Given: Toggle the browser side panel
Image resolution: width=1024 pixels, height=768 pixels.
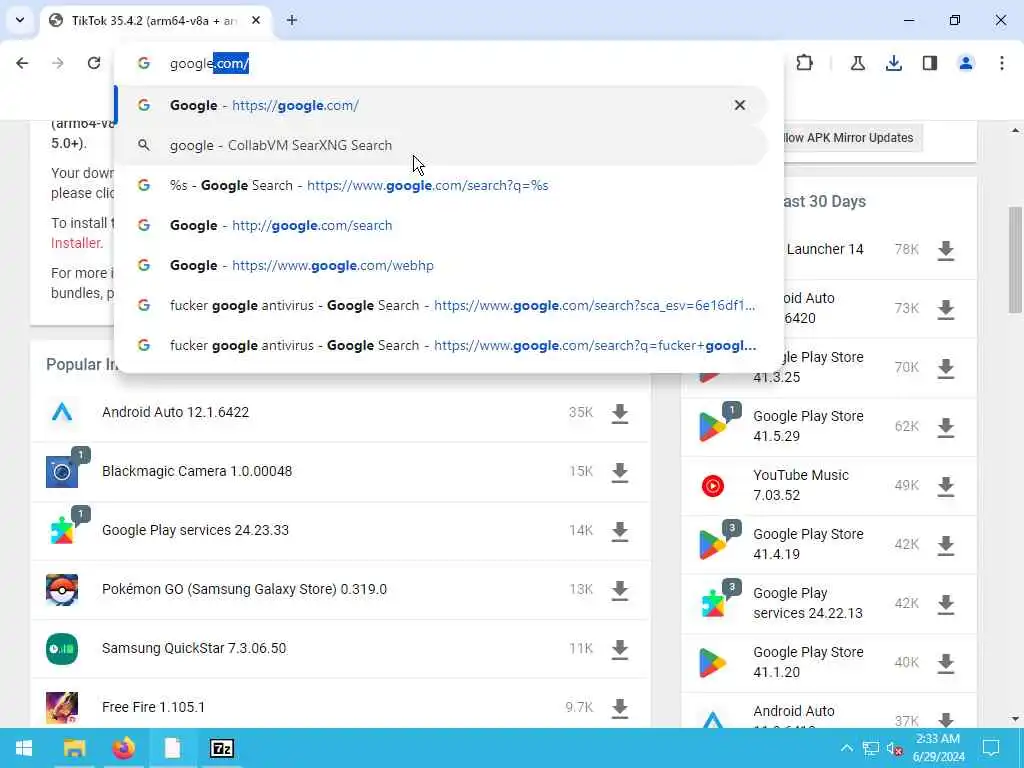Looking at the screenshot, I should [x=930, y=63].
